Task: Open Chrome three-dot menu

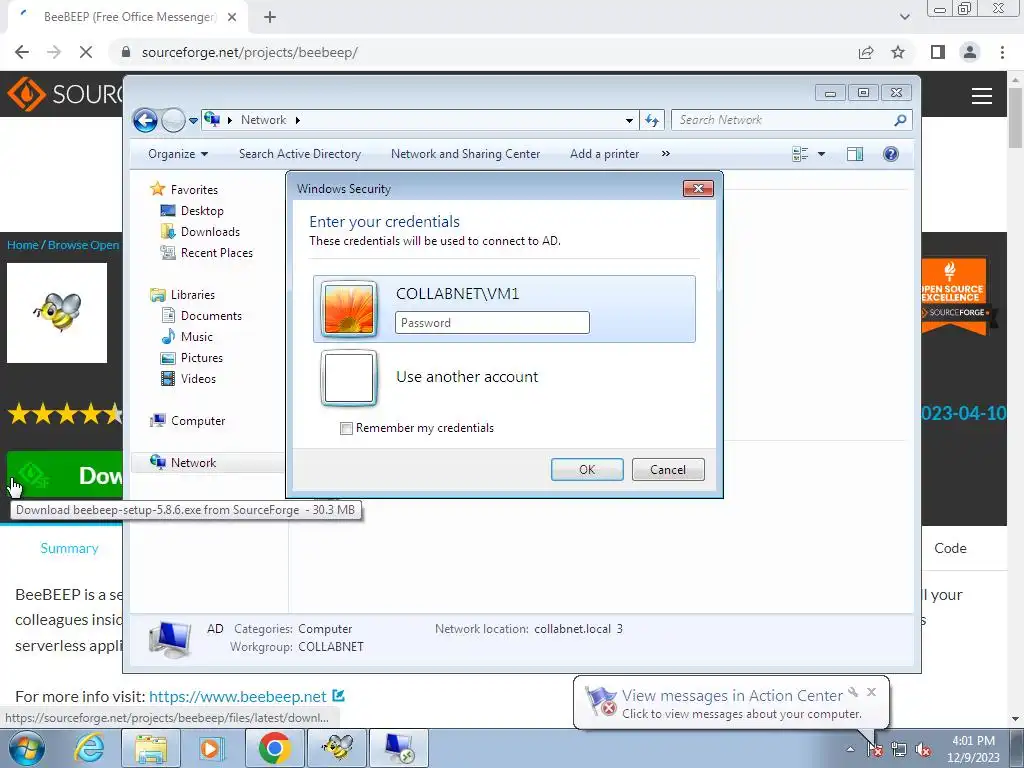Action: 1002,52
